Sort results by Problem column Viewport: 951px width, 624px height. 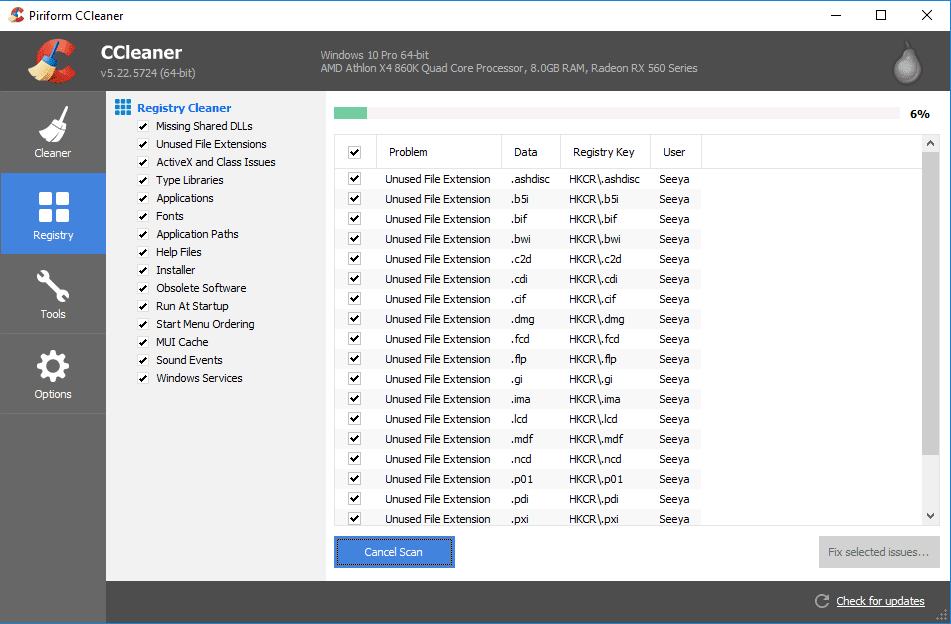tap(439, 152)
